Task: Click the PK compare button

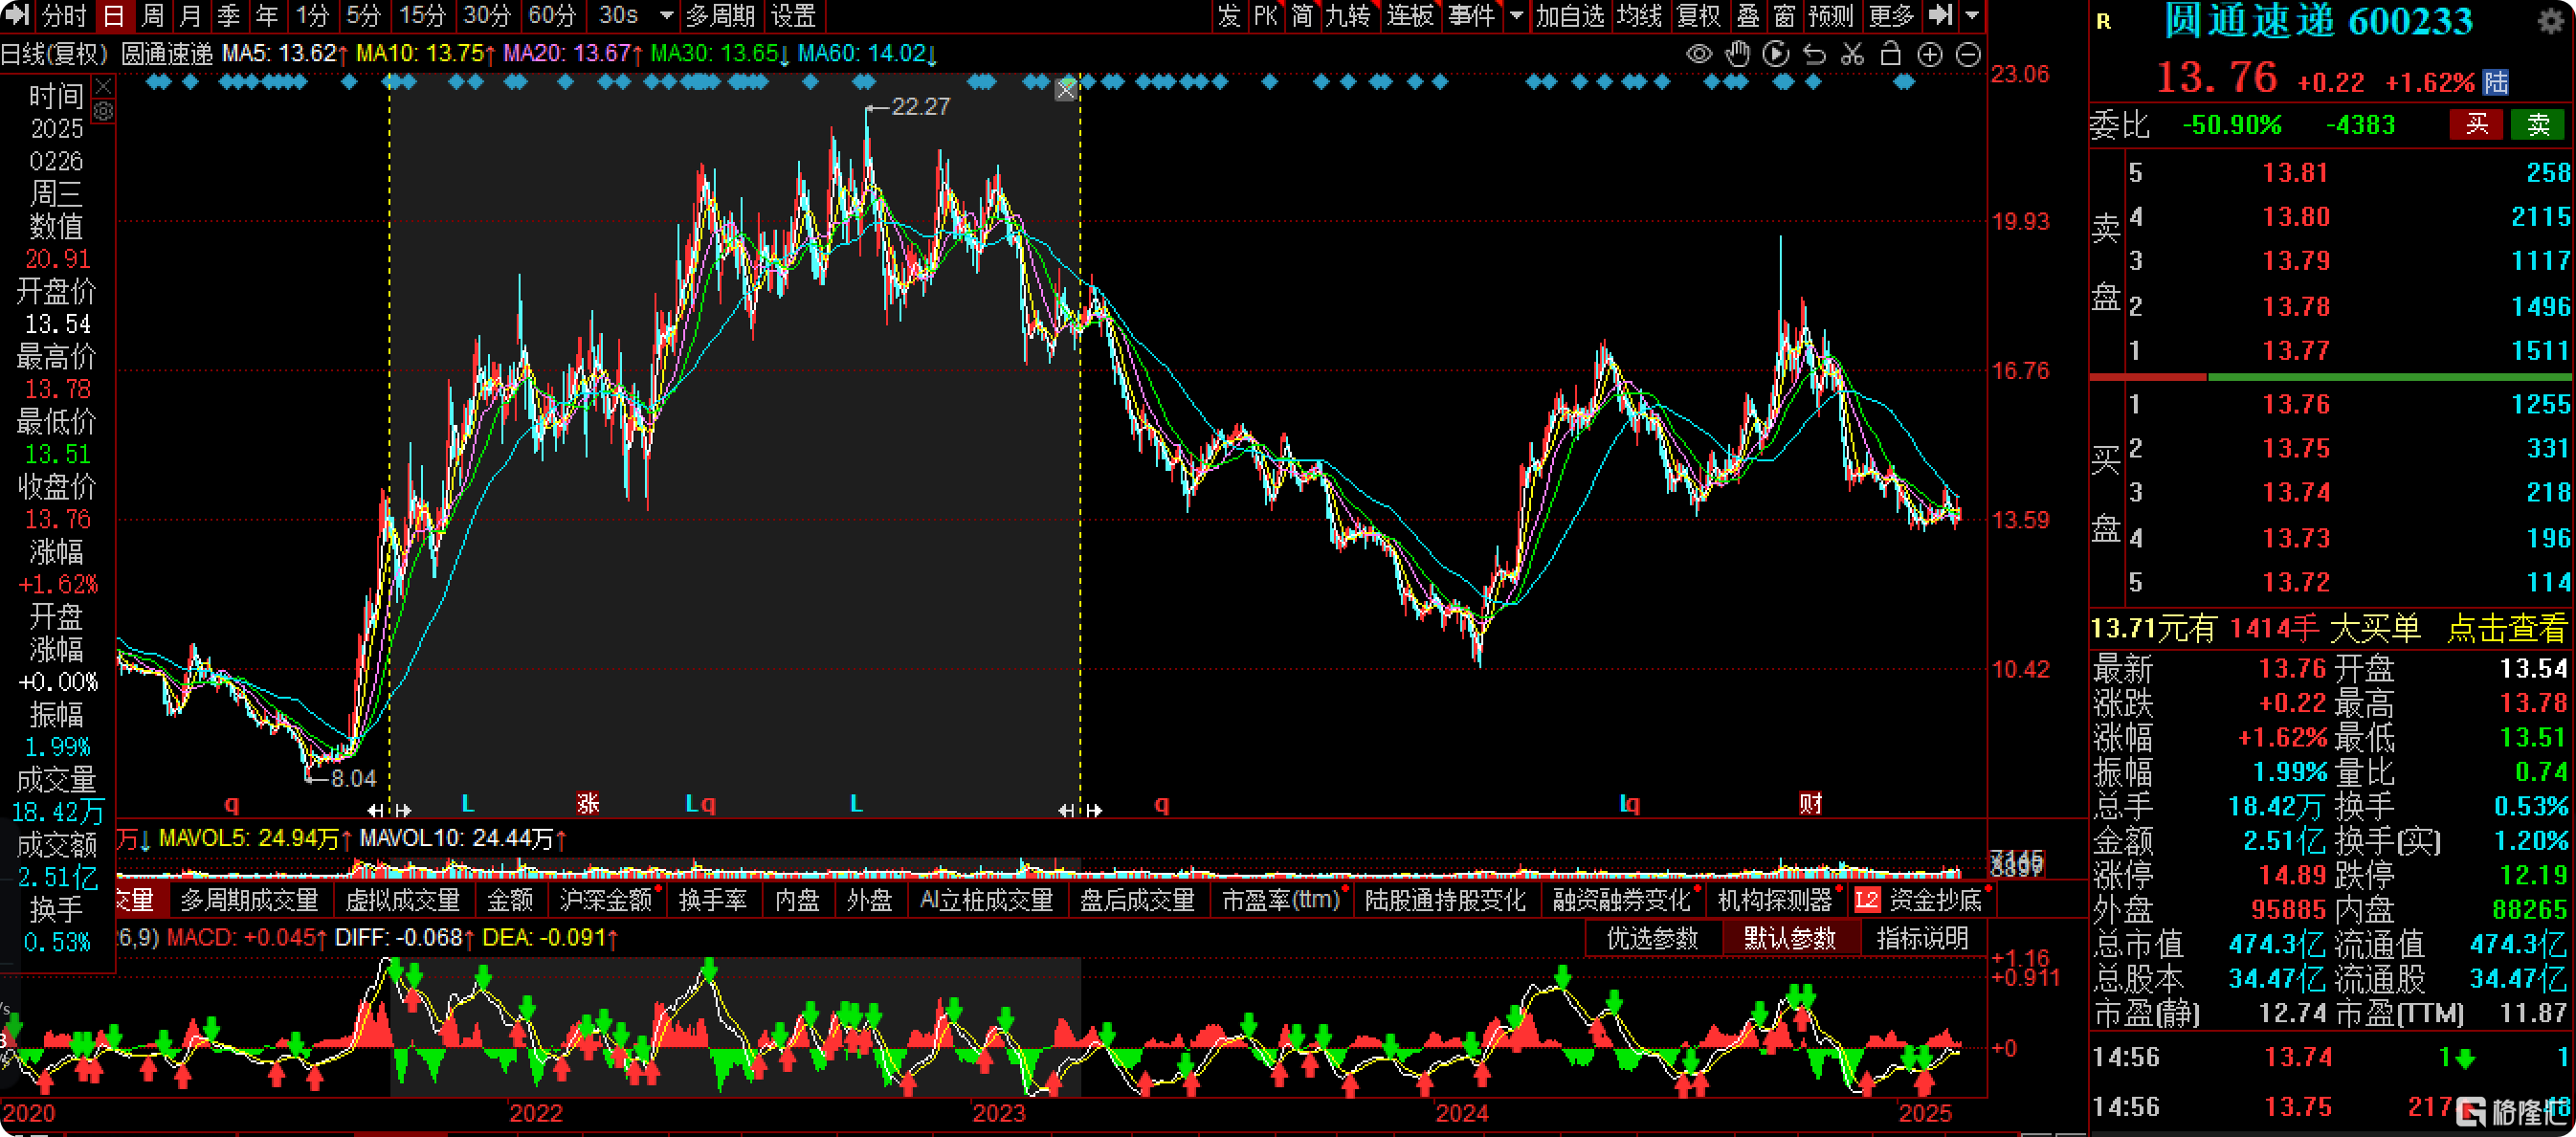Action: pyautogui.click(x=1266, y=15)
